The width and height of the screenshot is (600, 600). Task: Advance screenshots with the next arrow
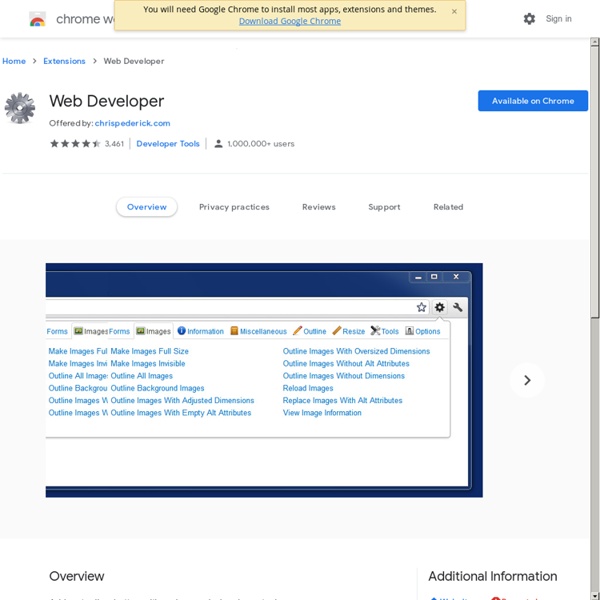click(x=527, y=380)
